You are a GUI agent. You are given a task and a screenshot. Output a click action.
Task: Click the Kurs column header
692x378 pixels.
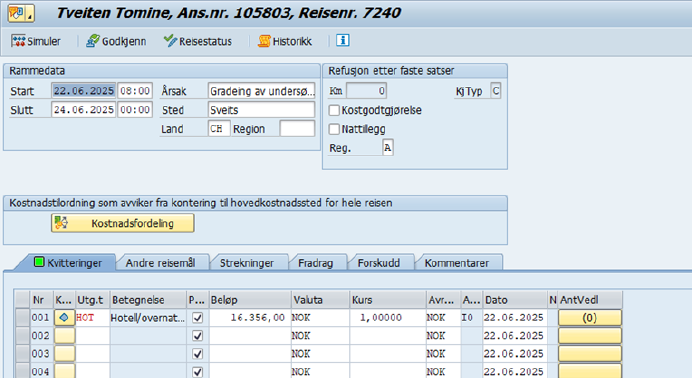pos(388,299)
